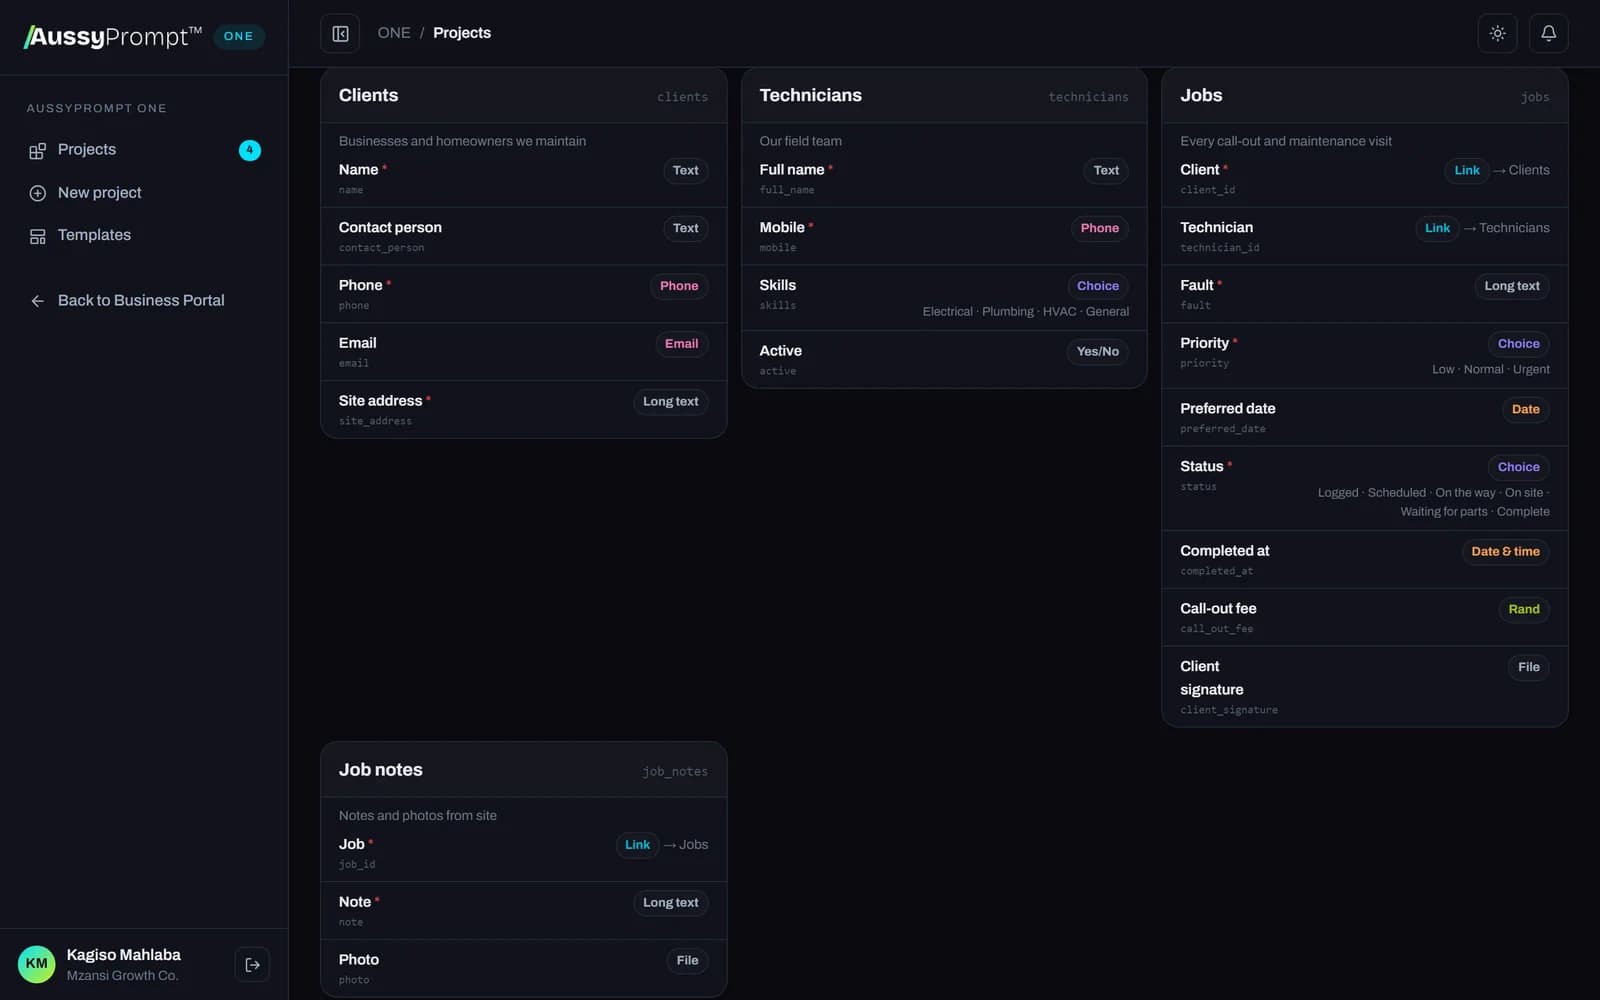
Task: Select the Job notes table title
Action: click(380, 770)
